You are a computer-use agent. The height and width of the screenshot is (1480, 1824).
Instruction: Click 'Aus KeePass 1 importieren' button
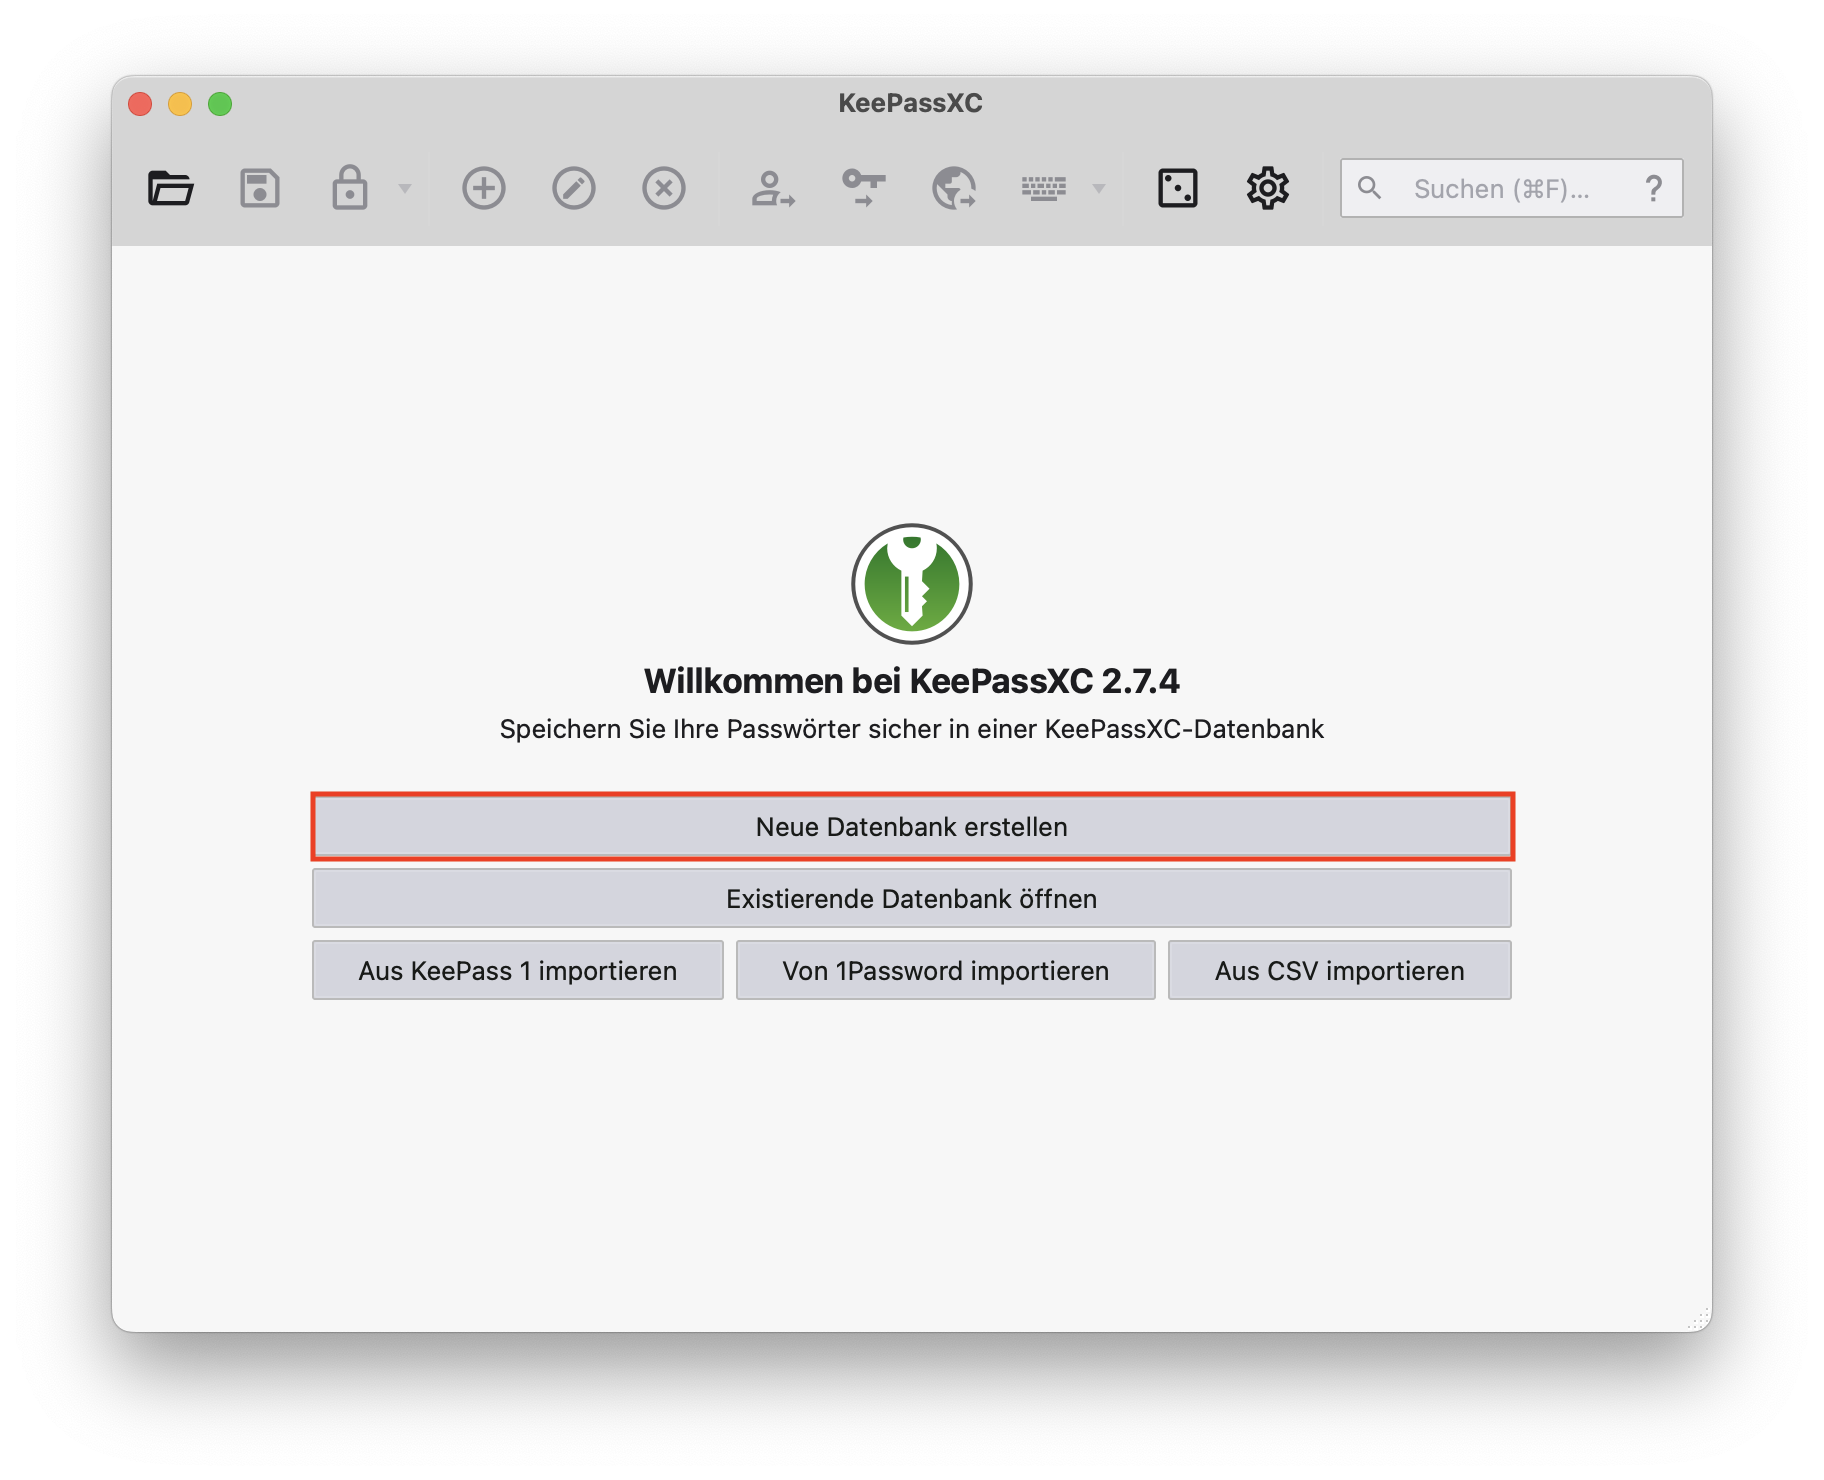click(x=518, y=971)
